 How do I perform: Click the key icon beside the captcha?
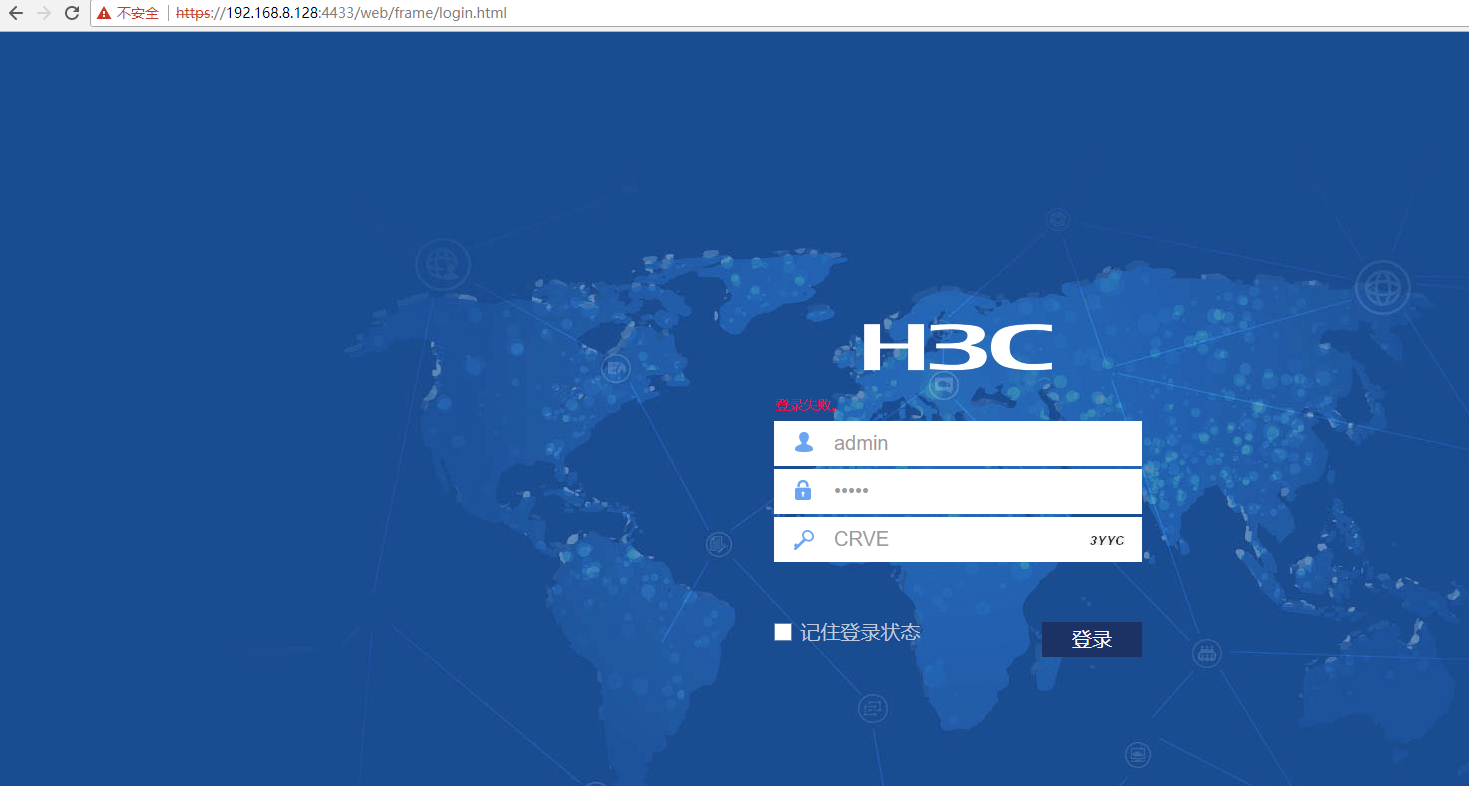tap(803, 539)
